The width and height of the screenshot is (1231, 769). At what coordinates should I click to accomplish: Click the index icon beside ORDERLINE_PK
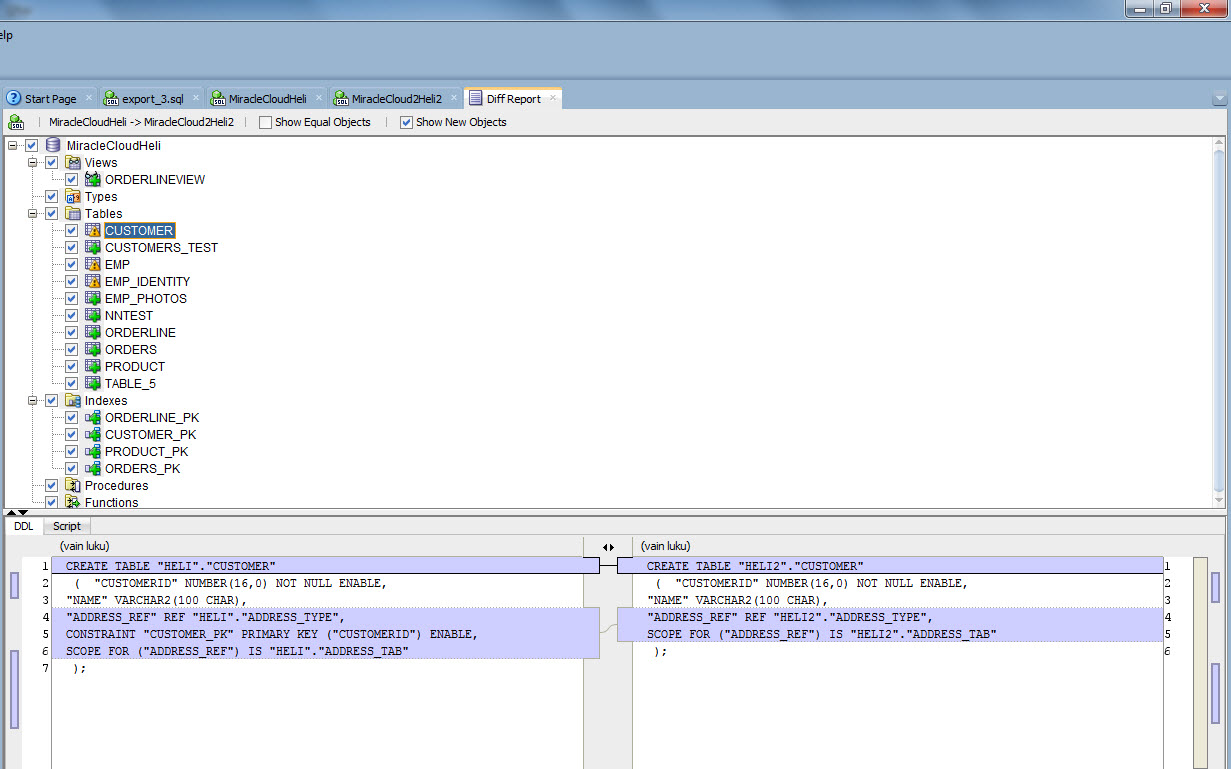tap(93, 418)
